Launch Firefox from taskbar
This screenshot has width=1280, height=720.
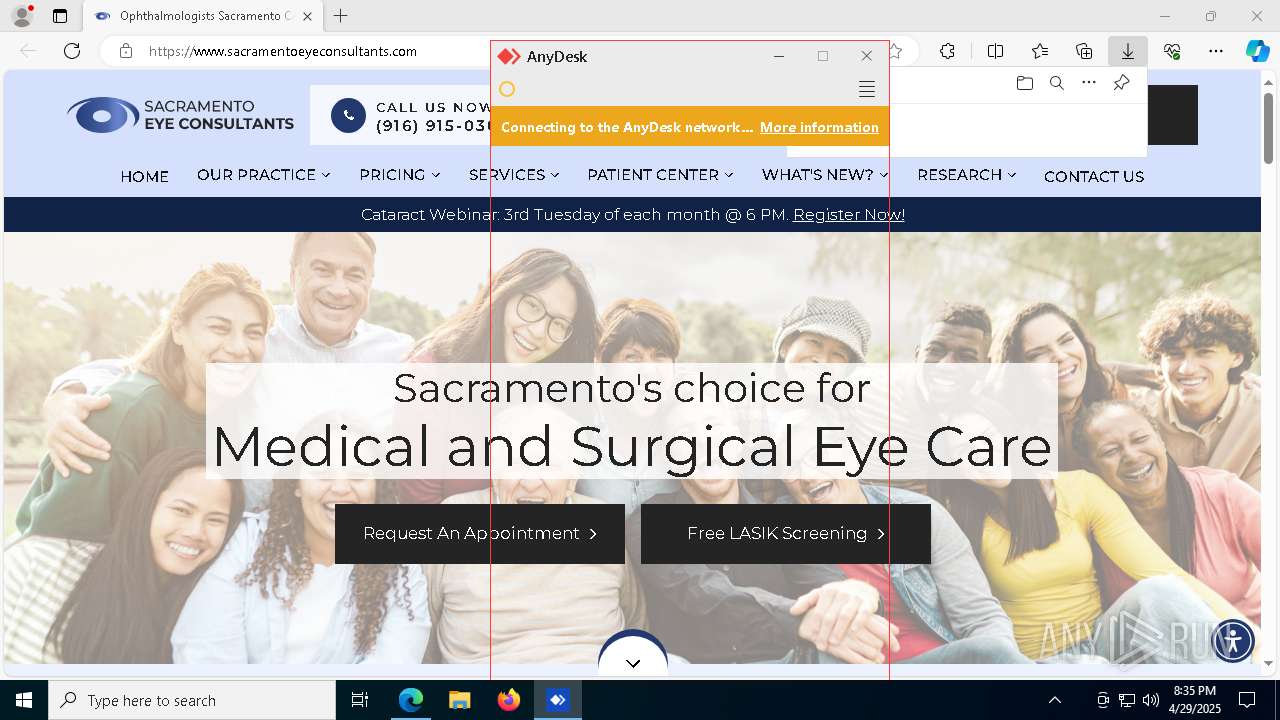click(509, 700)
